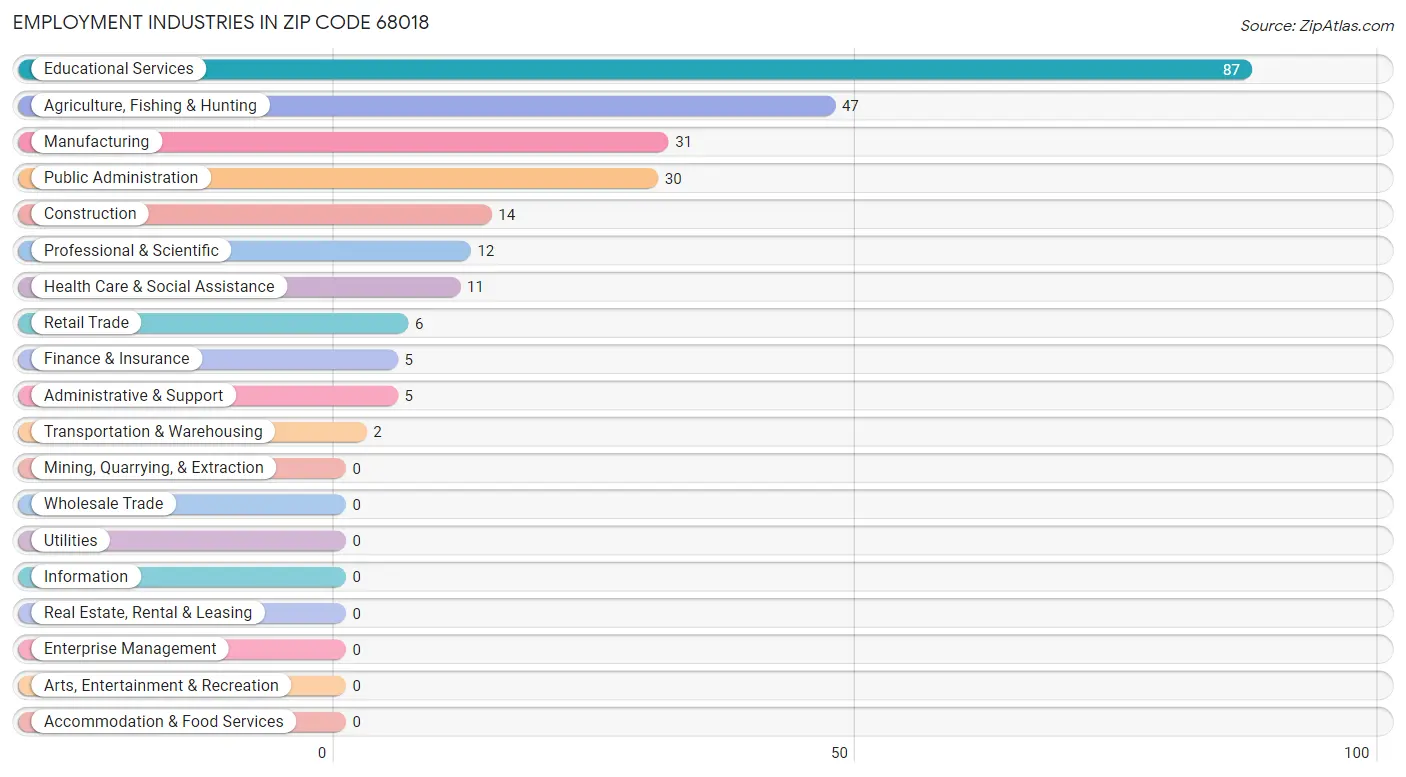Image resolution: width=1406 pixels, height=777 pixels.
Task: Click the value 31 beside the Manufacturing bar
Action: [x=683, y=142]
